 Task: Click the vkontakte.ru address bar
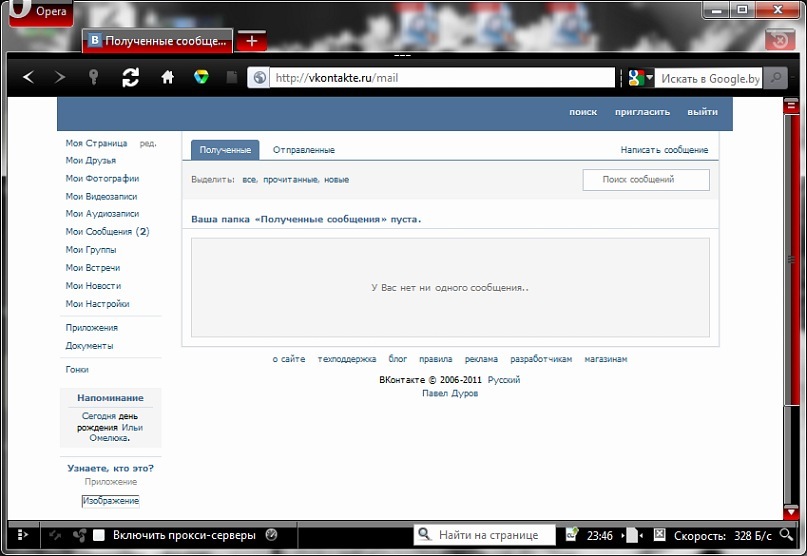[442, 78]
